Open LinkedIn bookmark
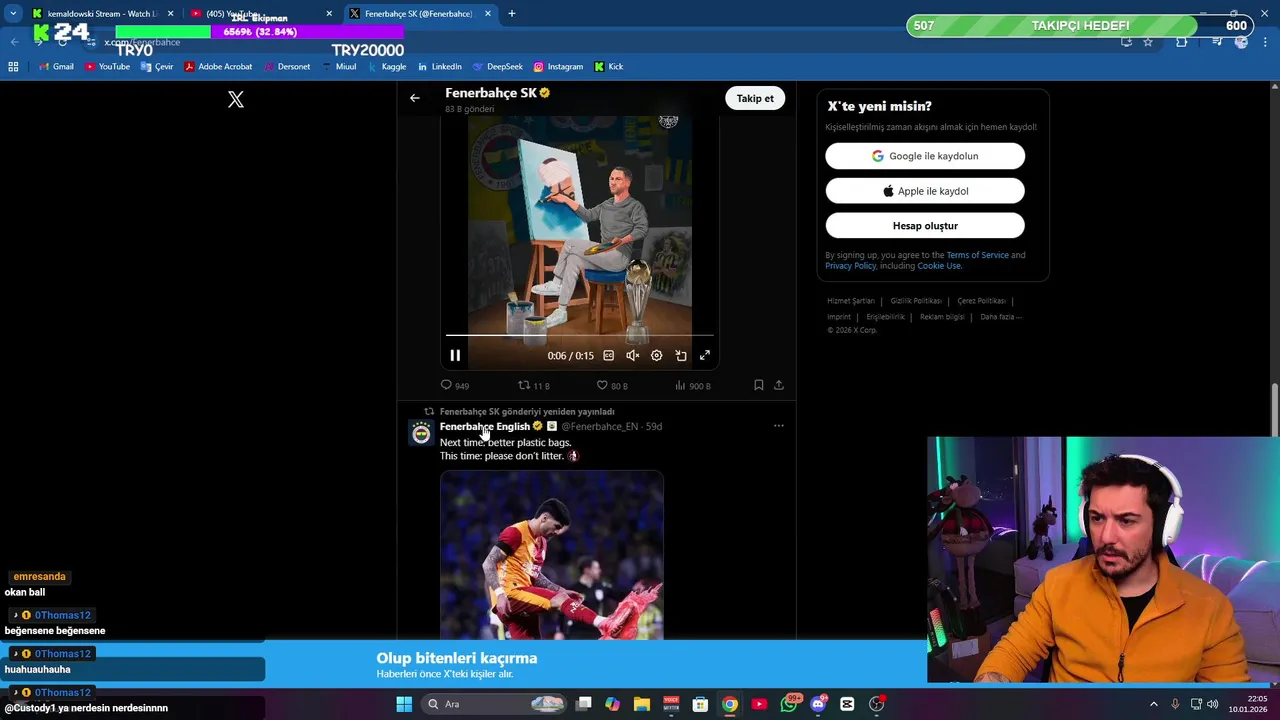 tap(439, 67)
